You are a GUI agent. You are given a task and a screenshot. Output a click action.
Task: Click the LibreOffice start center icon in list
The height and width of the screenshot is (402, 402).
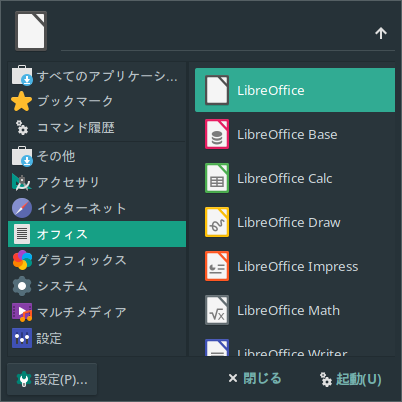click(x=217, y=90)
